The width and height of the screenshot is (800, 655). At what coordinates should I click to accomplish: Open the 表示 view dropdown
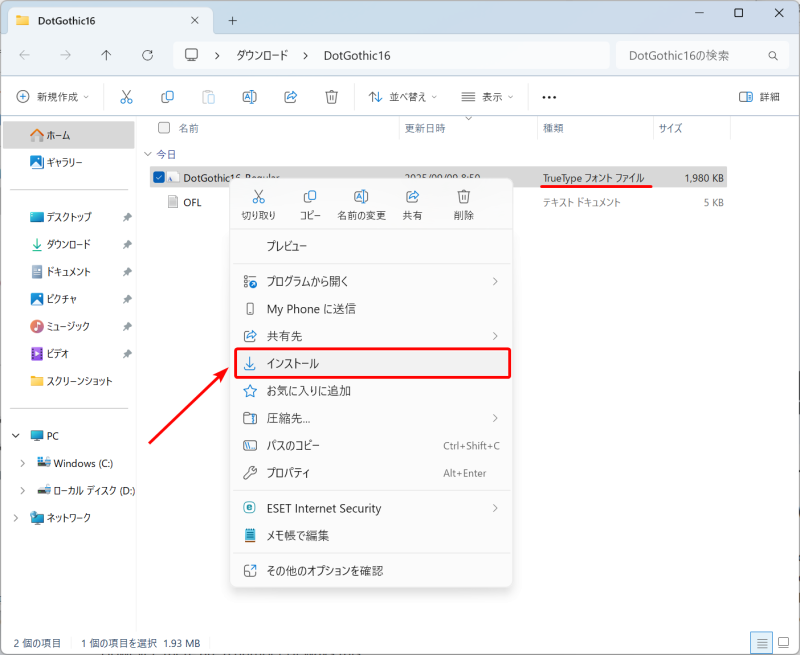coord(487,97)
